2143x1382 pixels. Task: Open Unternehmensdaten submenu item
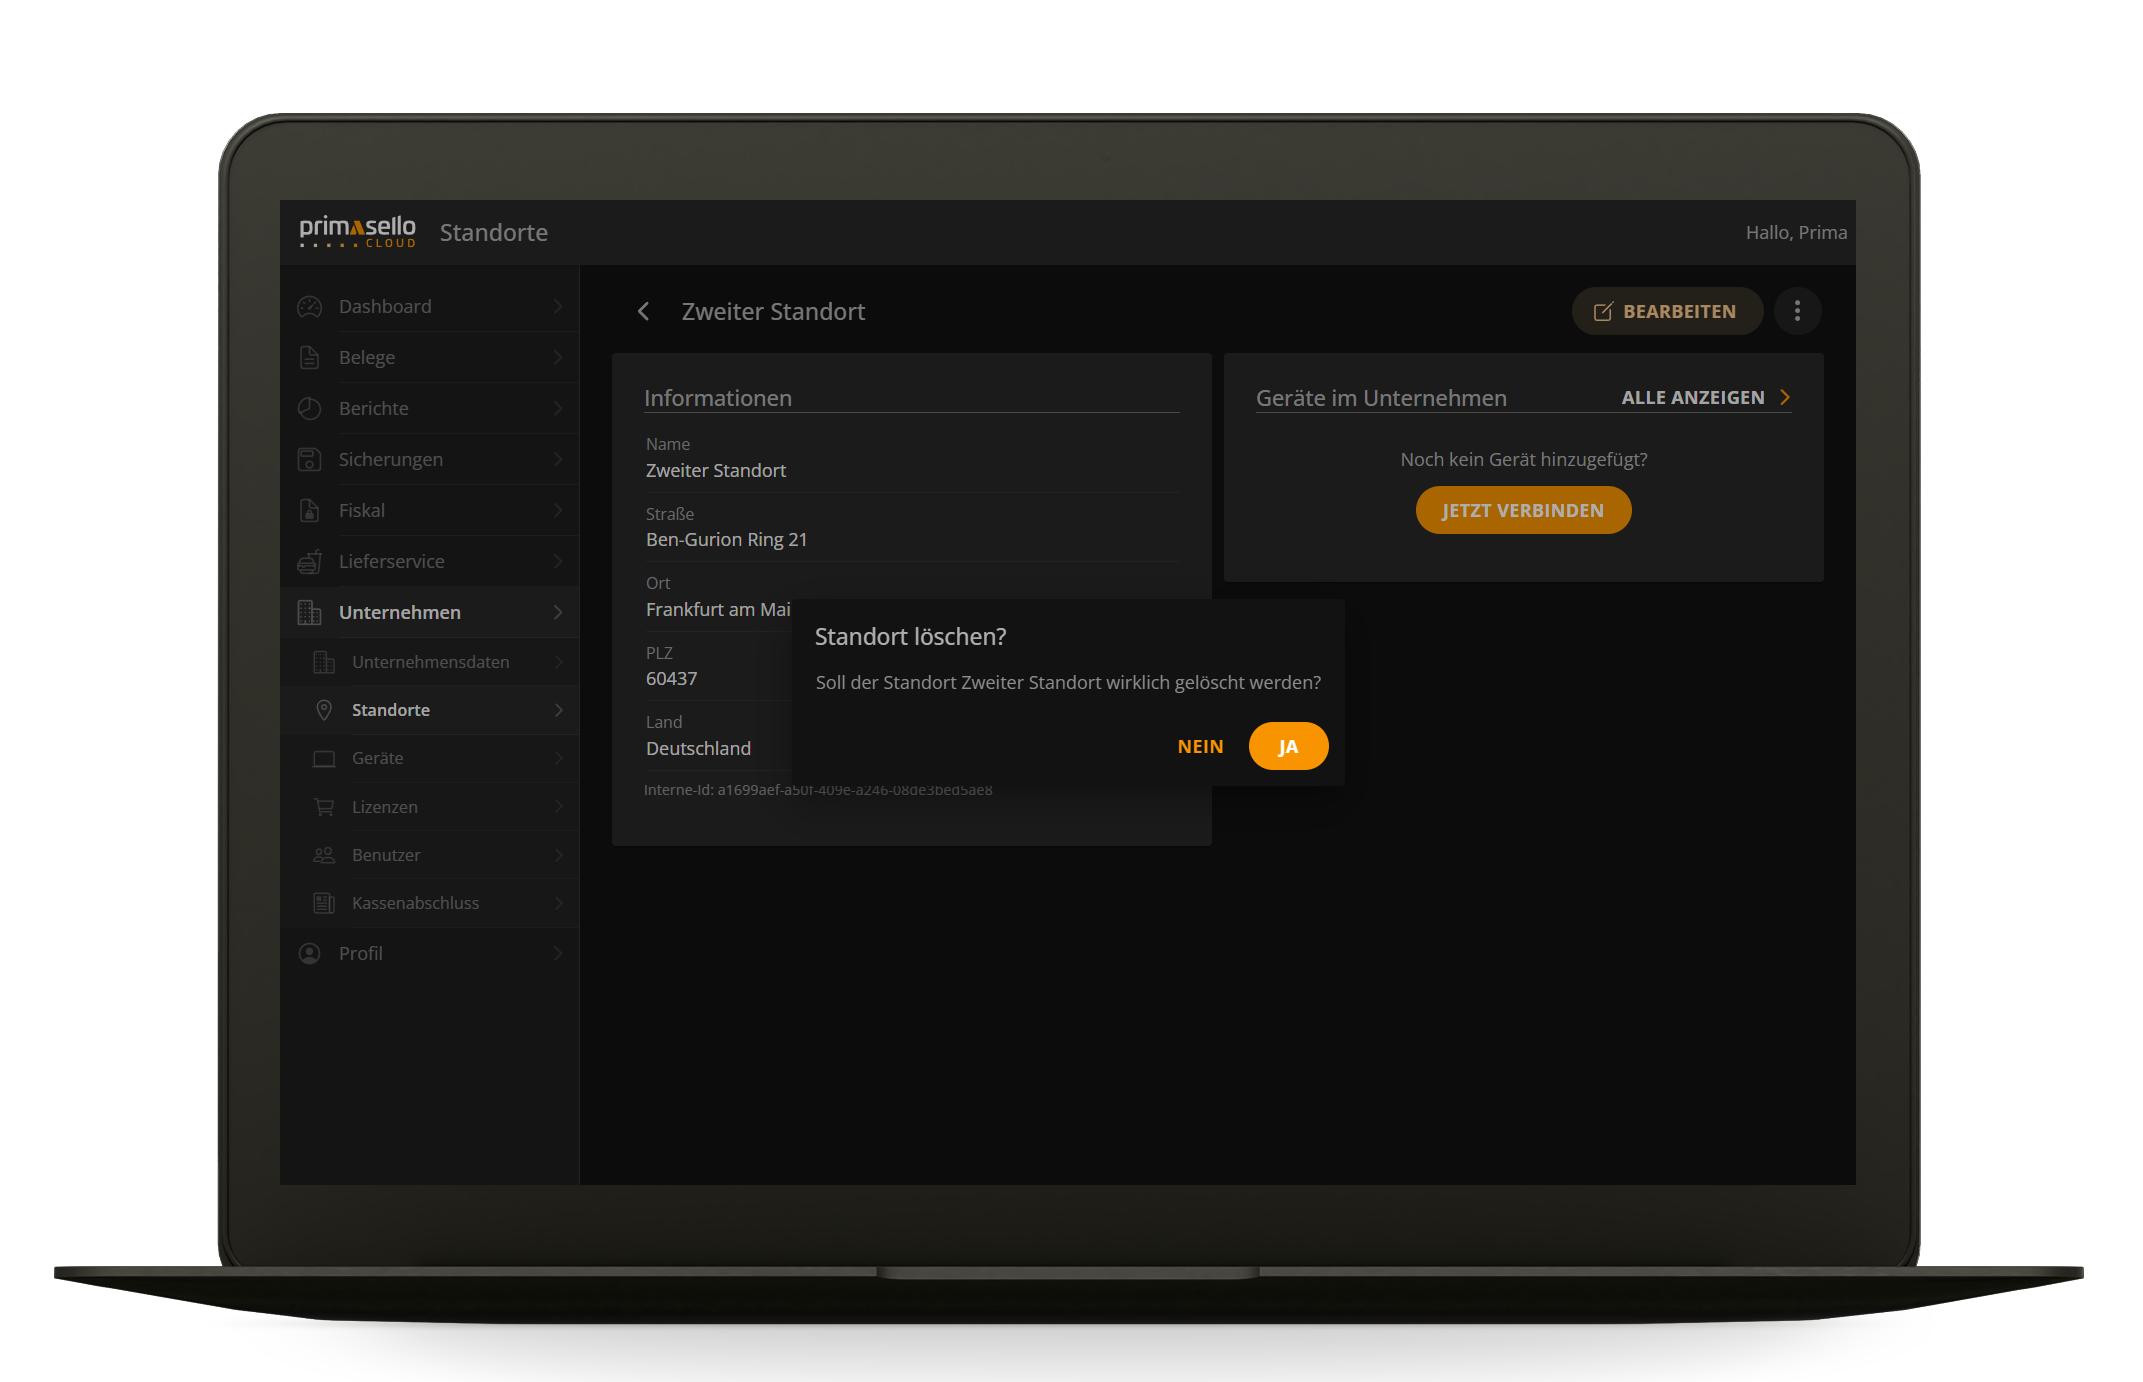pyautogui.click(x=430, y=662)
